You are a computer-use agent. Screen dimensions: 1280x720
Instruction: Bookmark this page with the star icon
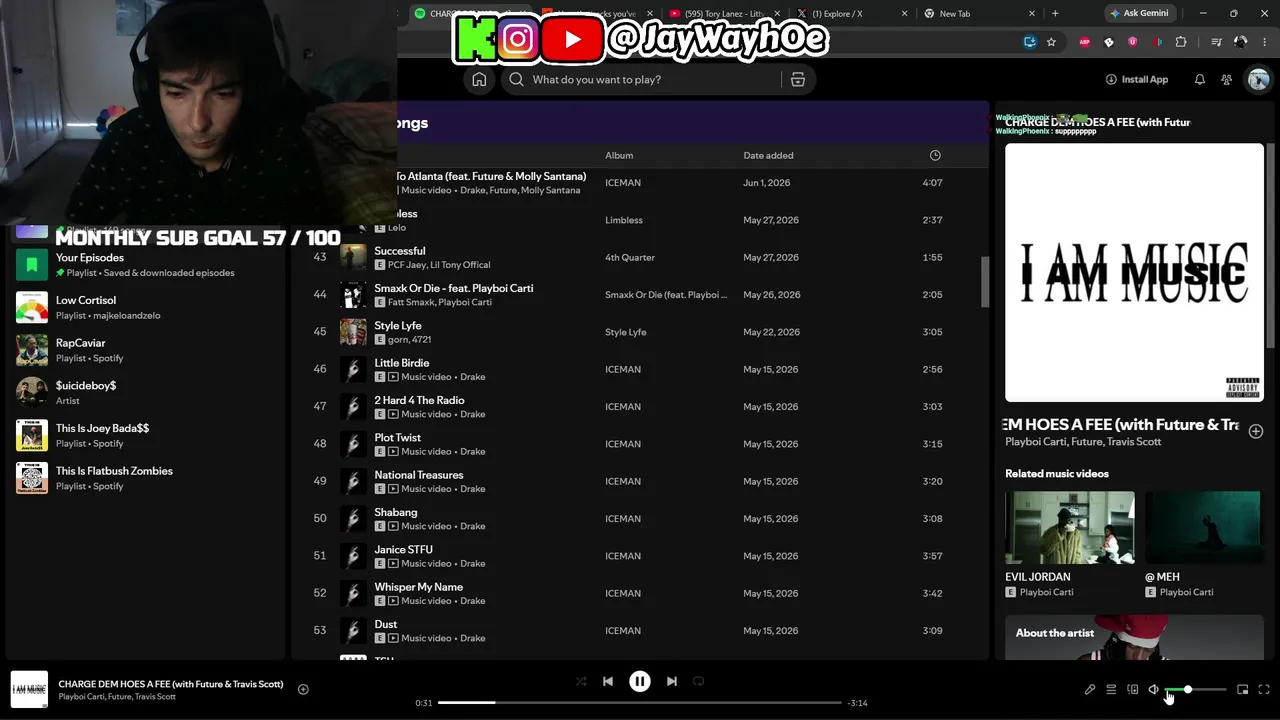pyautogui.click(x=1051, y=42)
